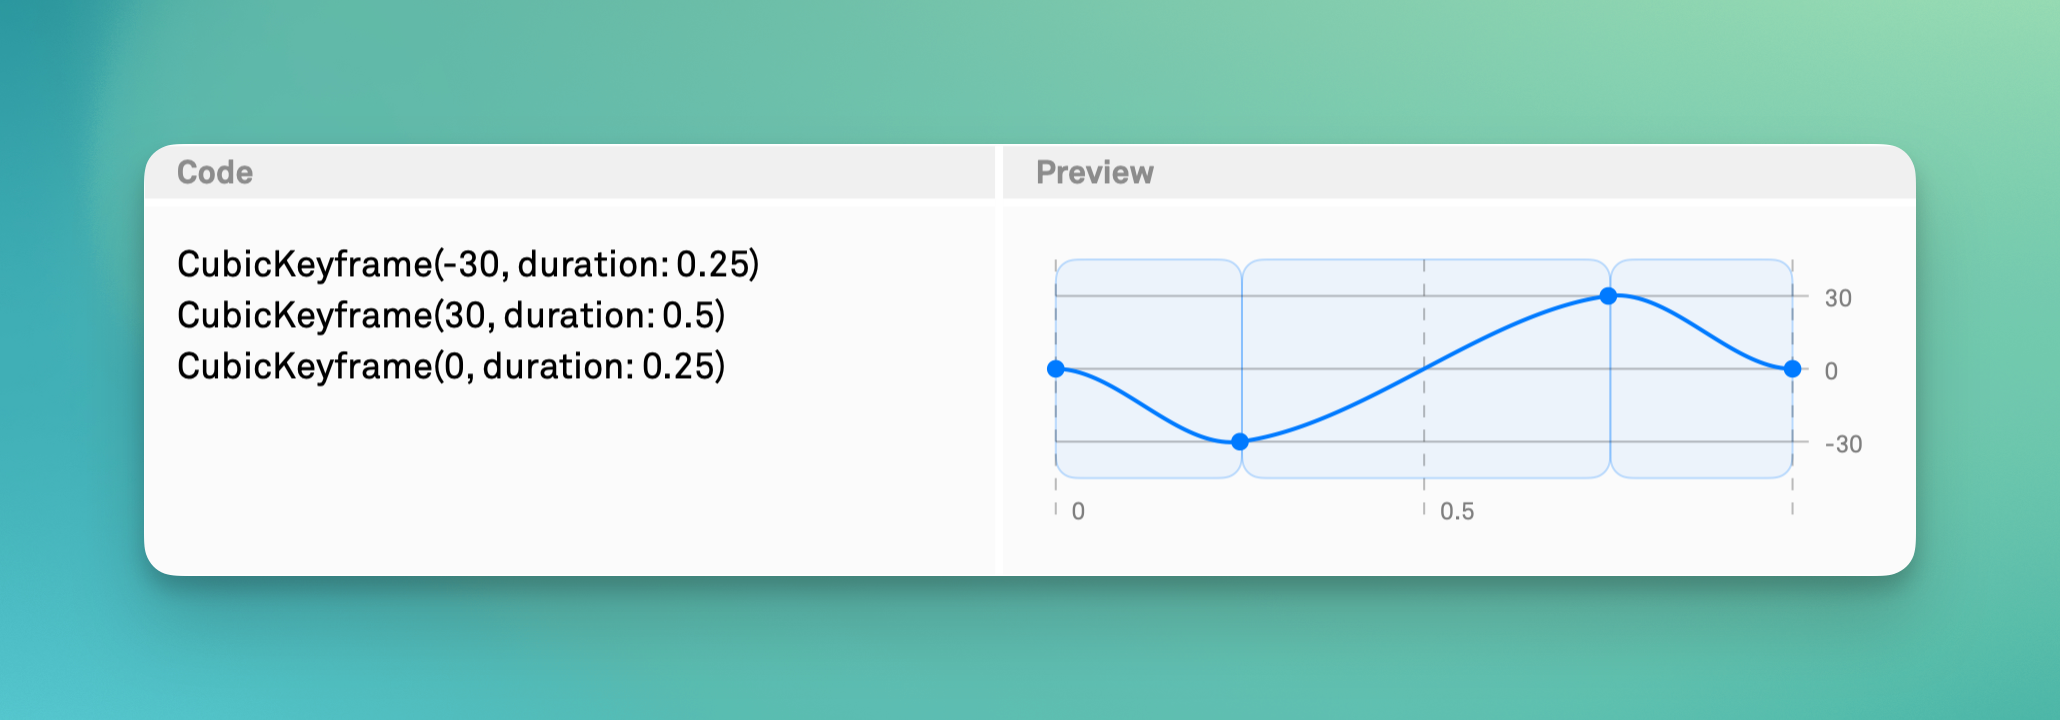This screenshot has height=720, width=2060.
Task: Select the starting keyframe point at value 0
Action: click(x=1056, y=369)
